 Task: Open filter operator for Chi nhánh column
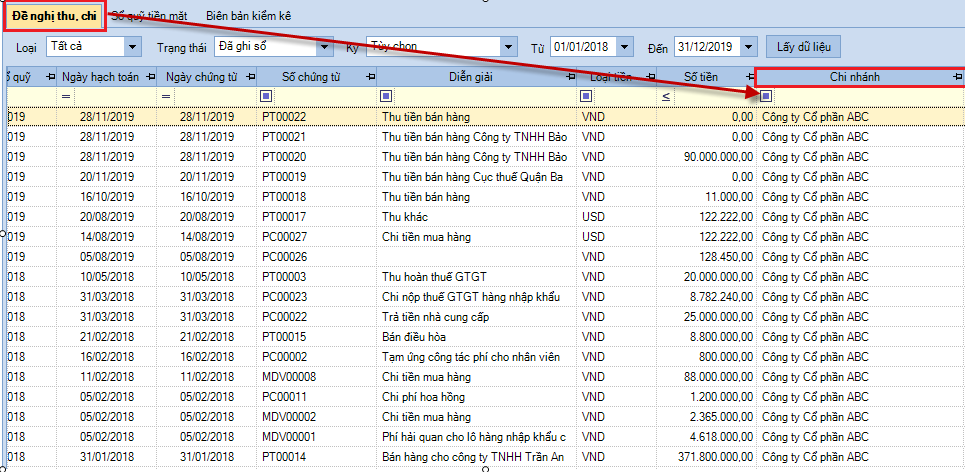coord(766,95)
